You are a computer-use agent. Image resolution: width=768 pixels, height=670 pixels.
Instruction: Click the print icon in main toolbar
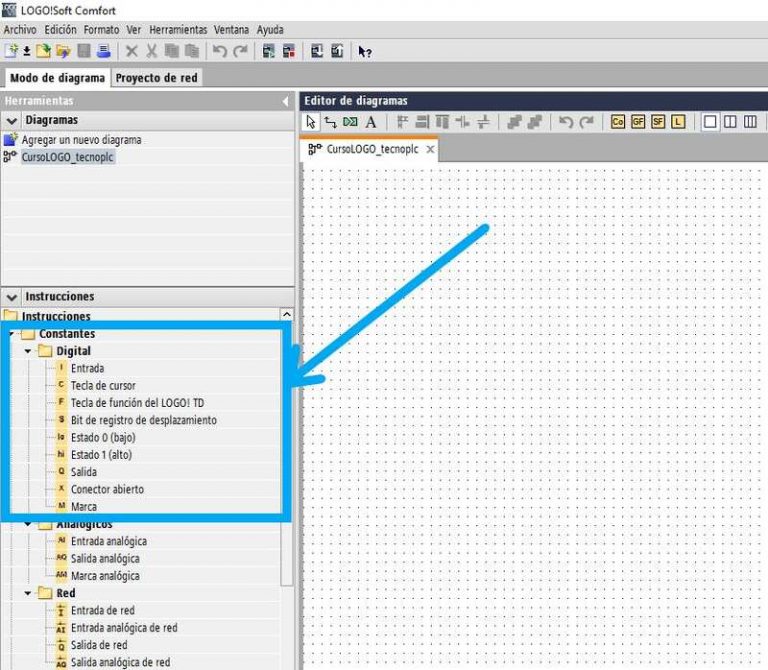point(103,51)
